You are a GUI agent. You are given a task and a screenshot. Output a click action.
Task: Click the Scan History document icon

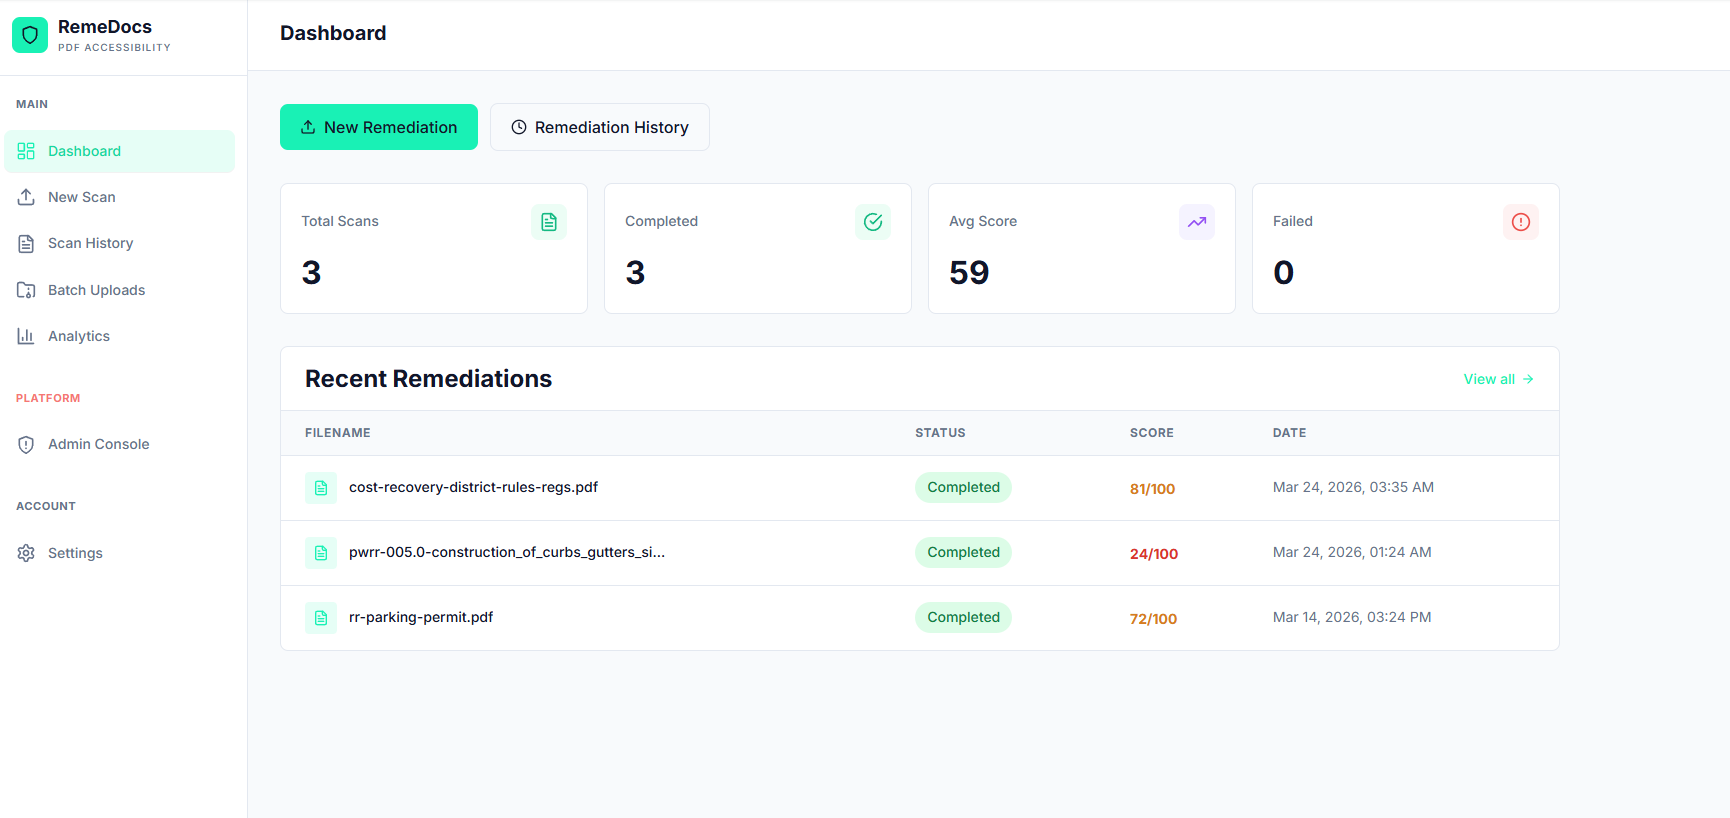[26, 243]
